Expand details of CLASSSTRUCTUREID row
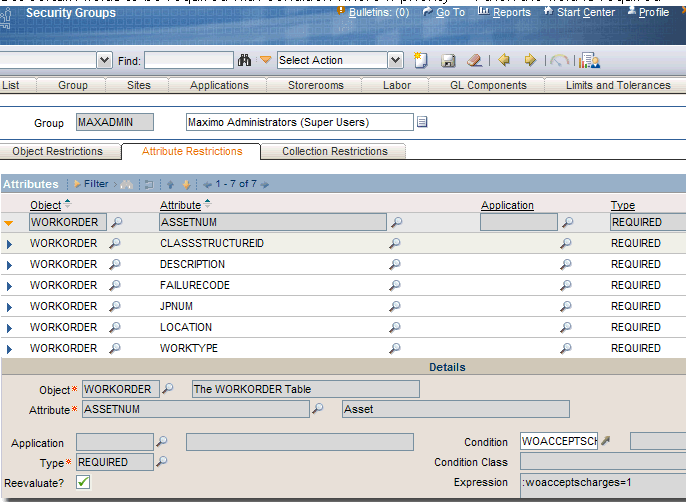This screenshot has height=502, width=686. click(9, 244)
